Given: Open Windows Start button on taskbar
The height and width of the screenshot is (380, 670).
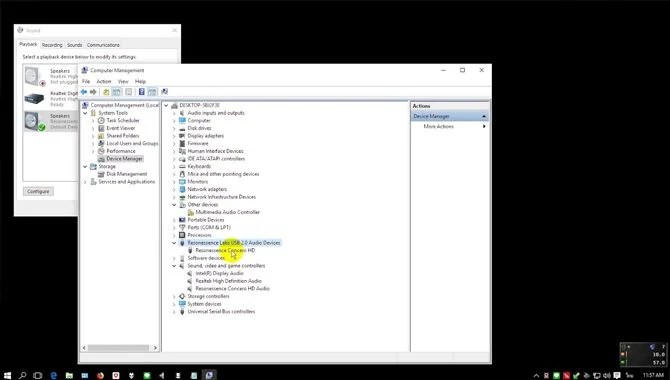Looking at the screenshot, I should click(7, 375).
